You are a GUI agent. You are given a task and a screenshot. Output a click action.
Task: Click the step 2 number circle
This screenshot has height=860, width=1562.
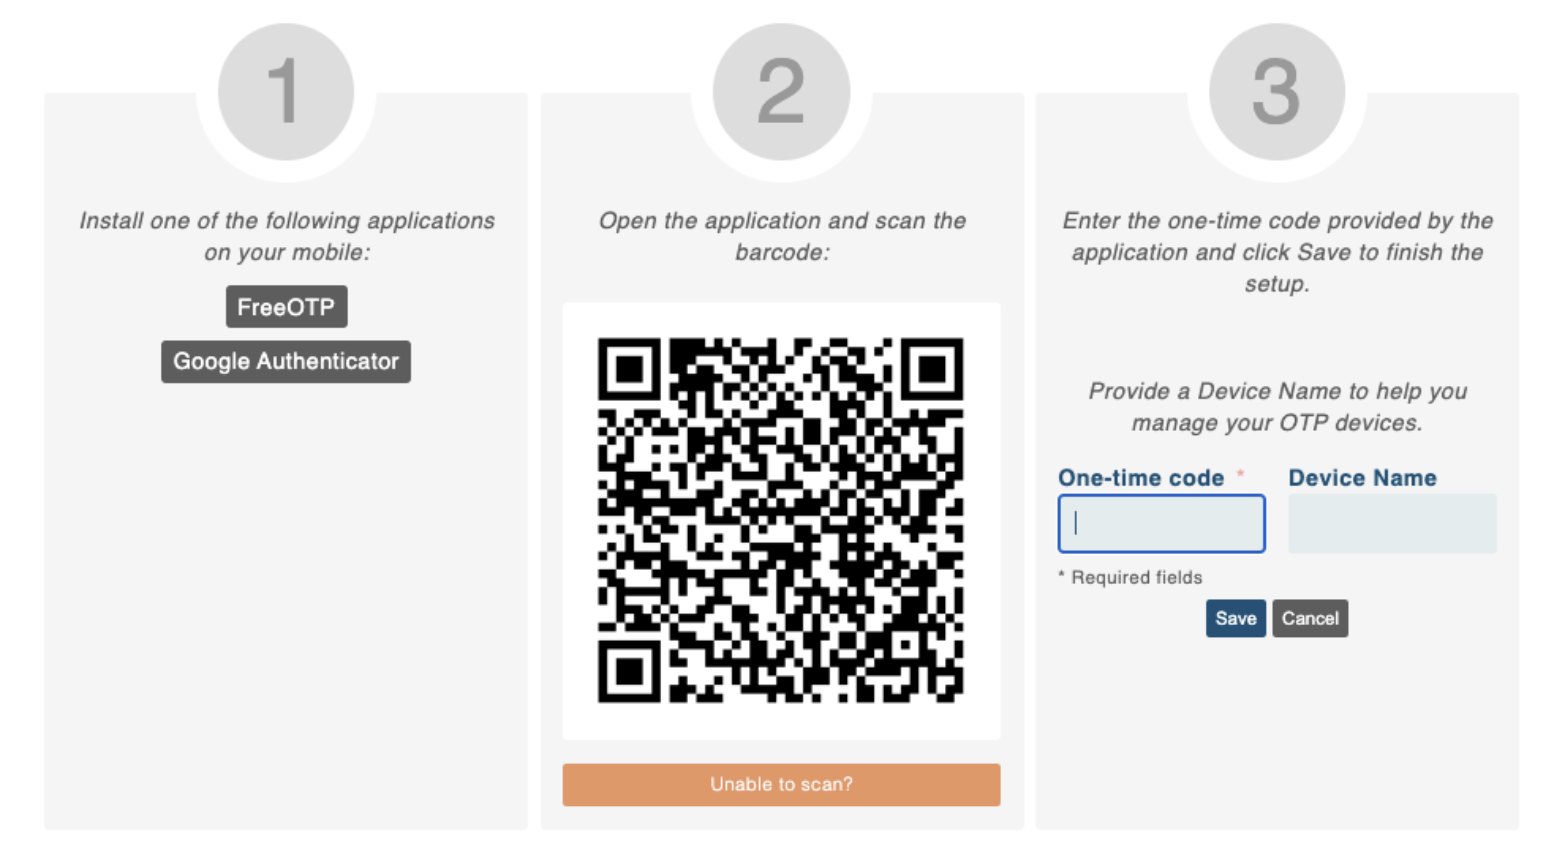pyautogui.click(x=781, y=91)
